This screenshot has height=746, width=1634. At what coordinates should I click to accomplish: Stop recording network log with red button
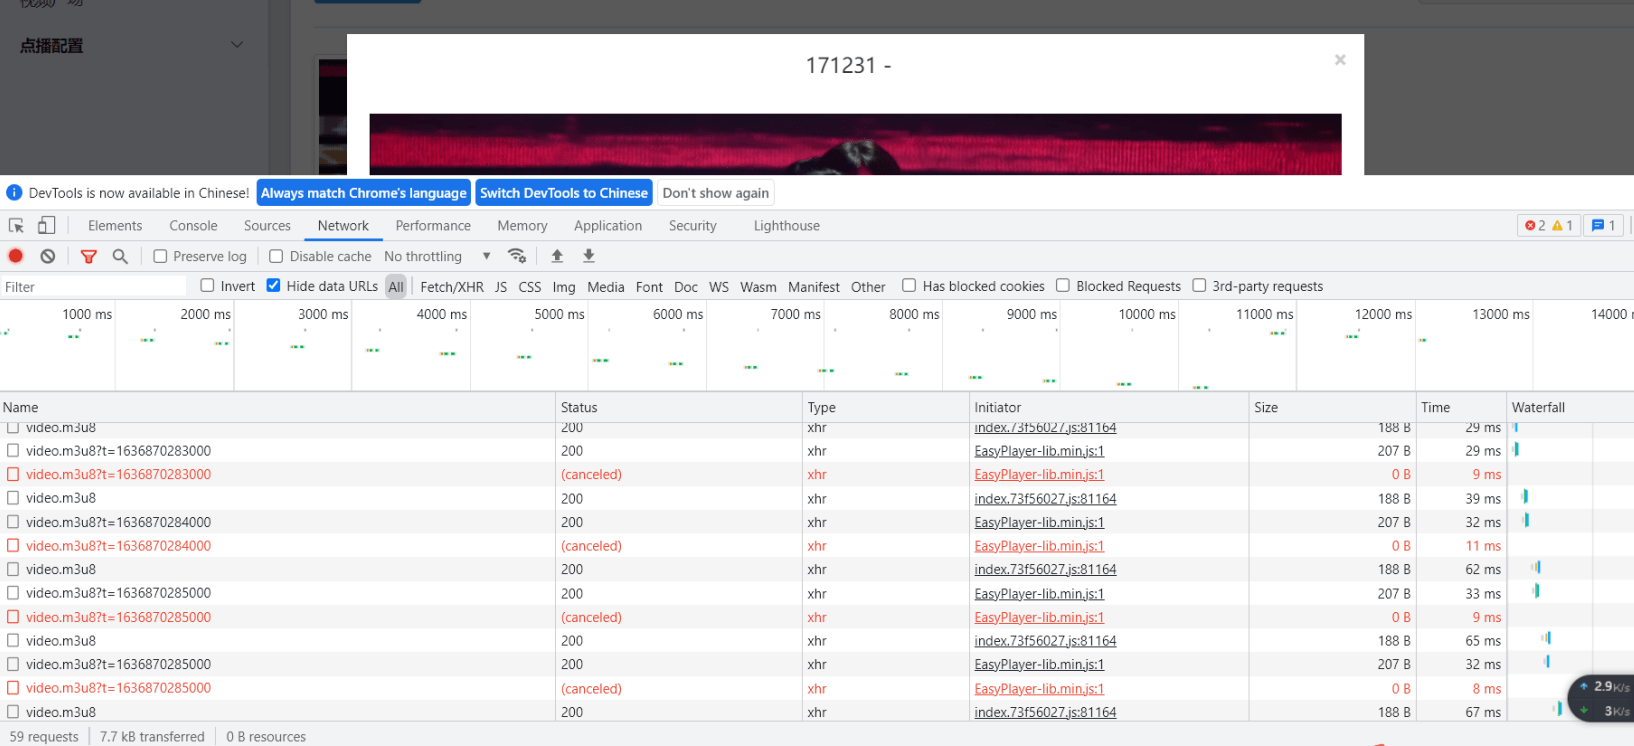(x=16, y=256)
